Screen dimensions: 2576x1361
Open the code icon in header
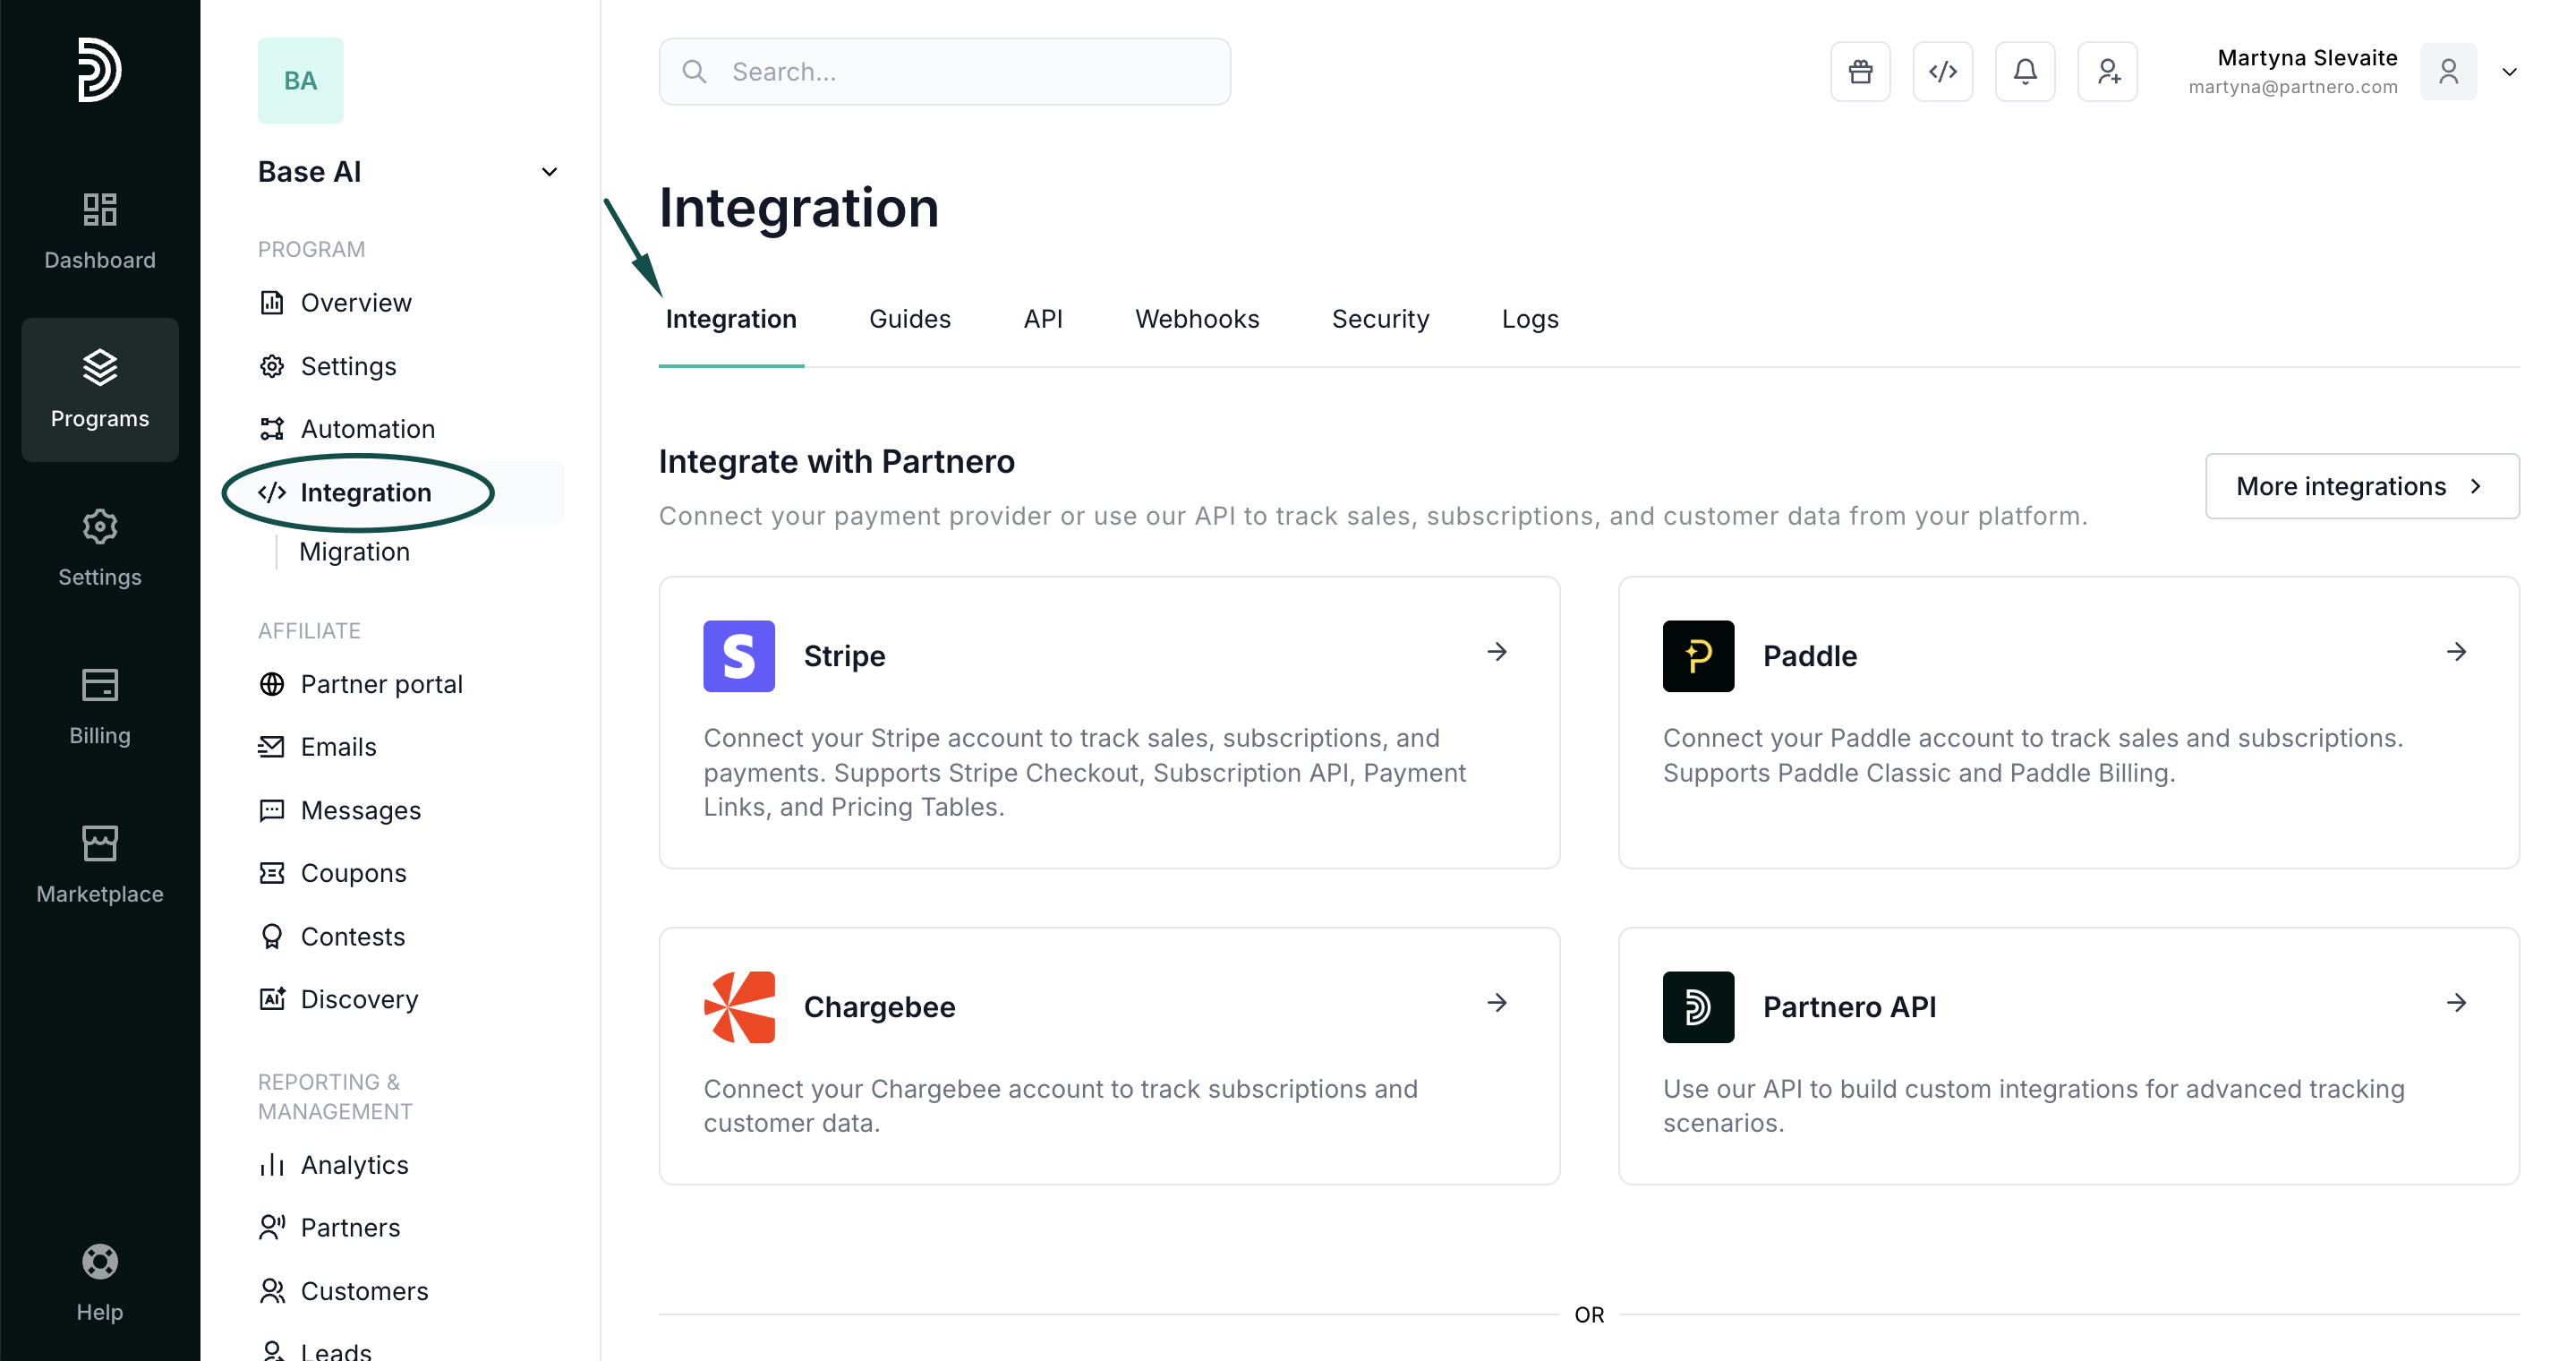click(x=1942, y=72)
